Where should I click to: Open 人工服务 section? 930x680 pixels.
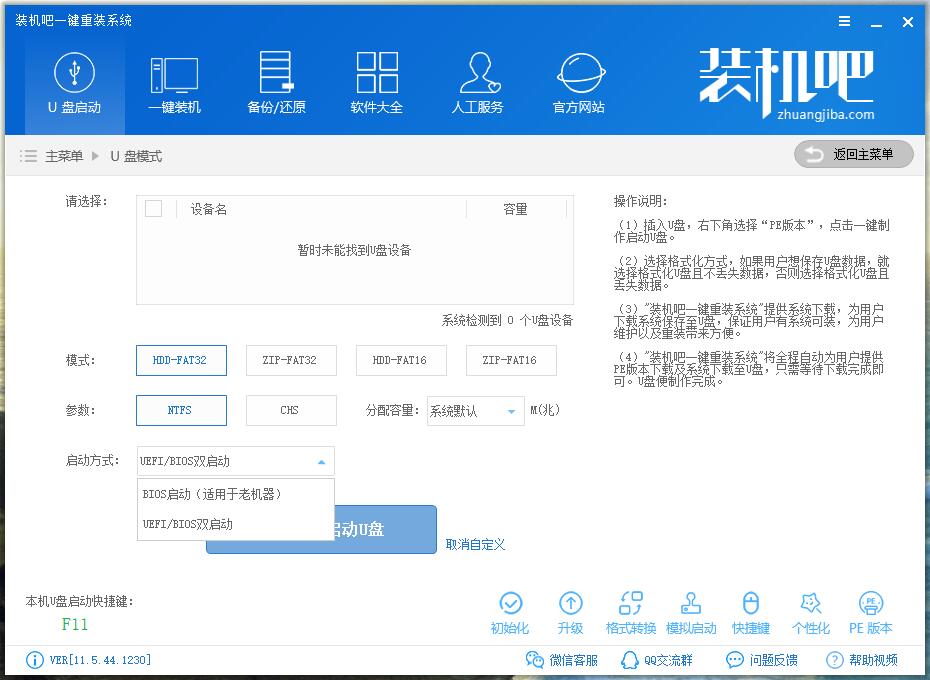click(477, 84)
